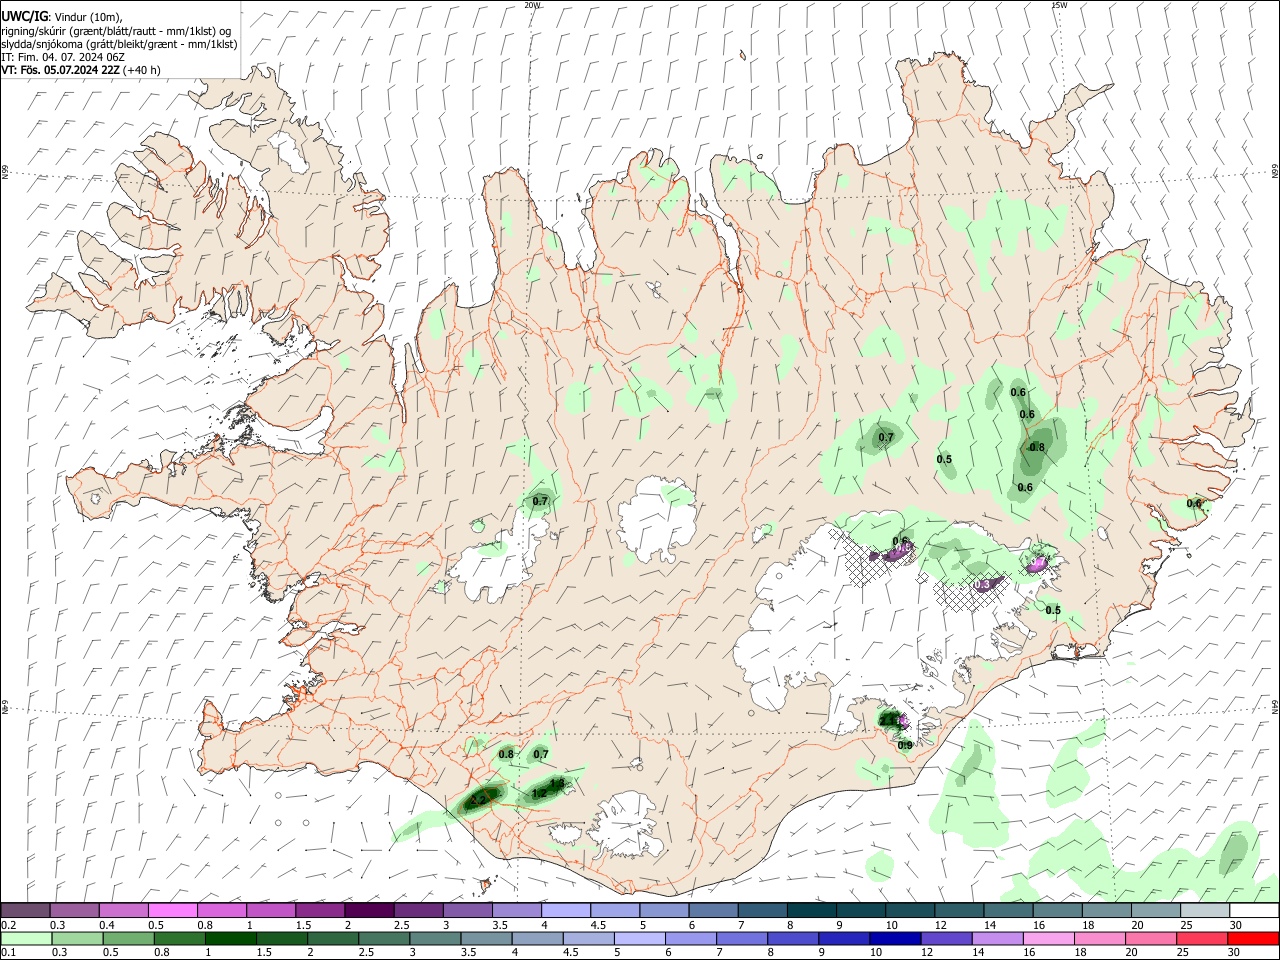Viewport: 1280px width, 960px height.
Task: Pick the rain legend swatch between 4.5 and 5
Action: pos(588,938)
